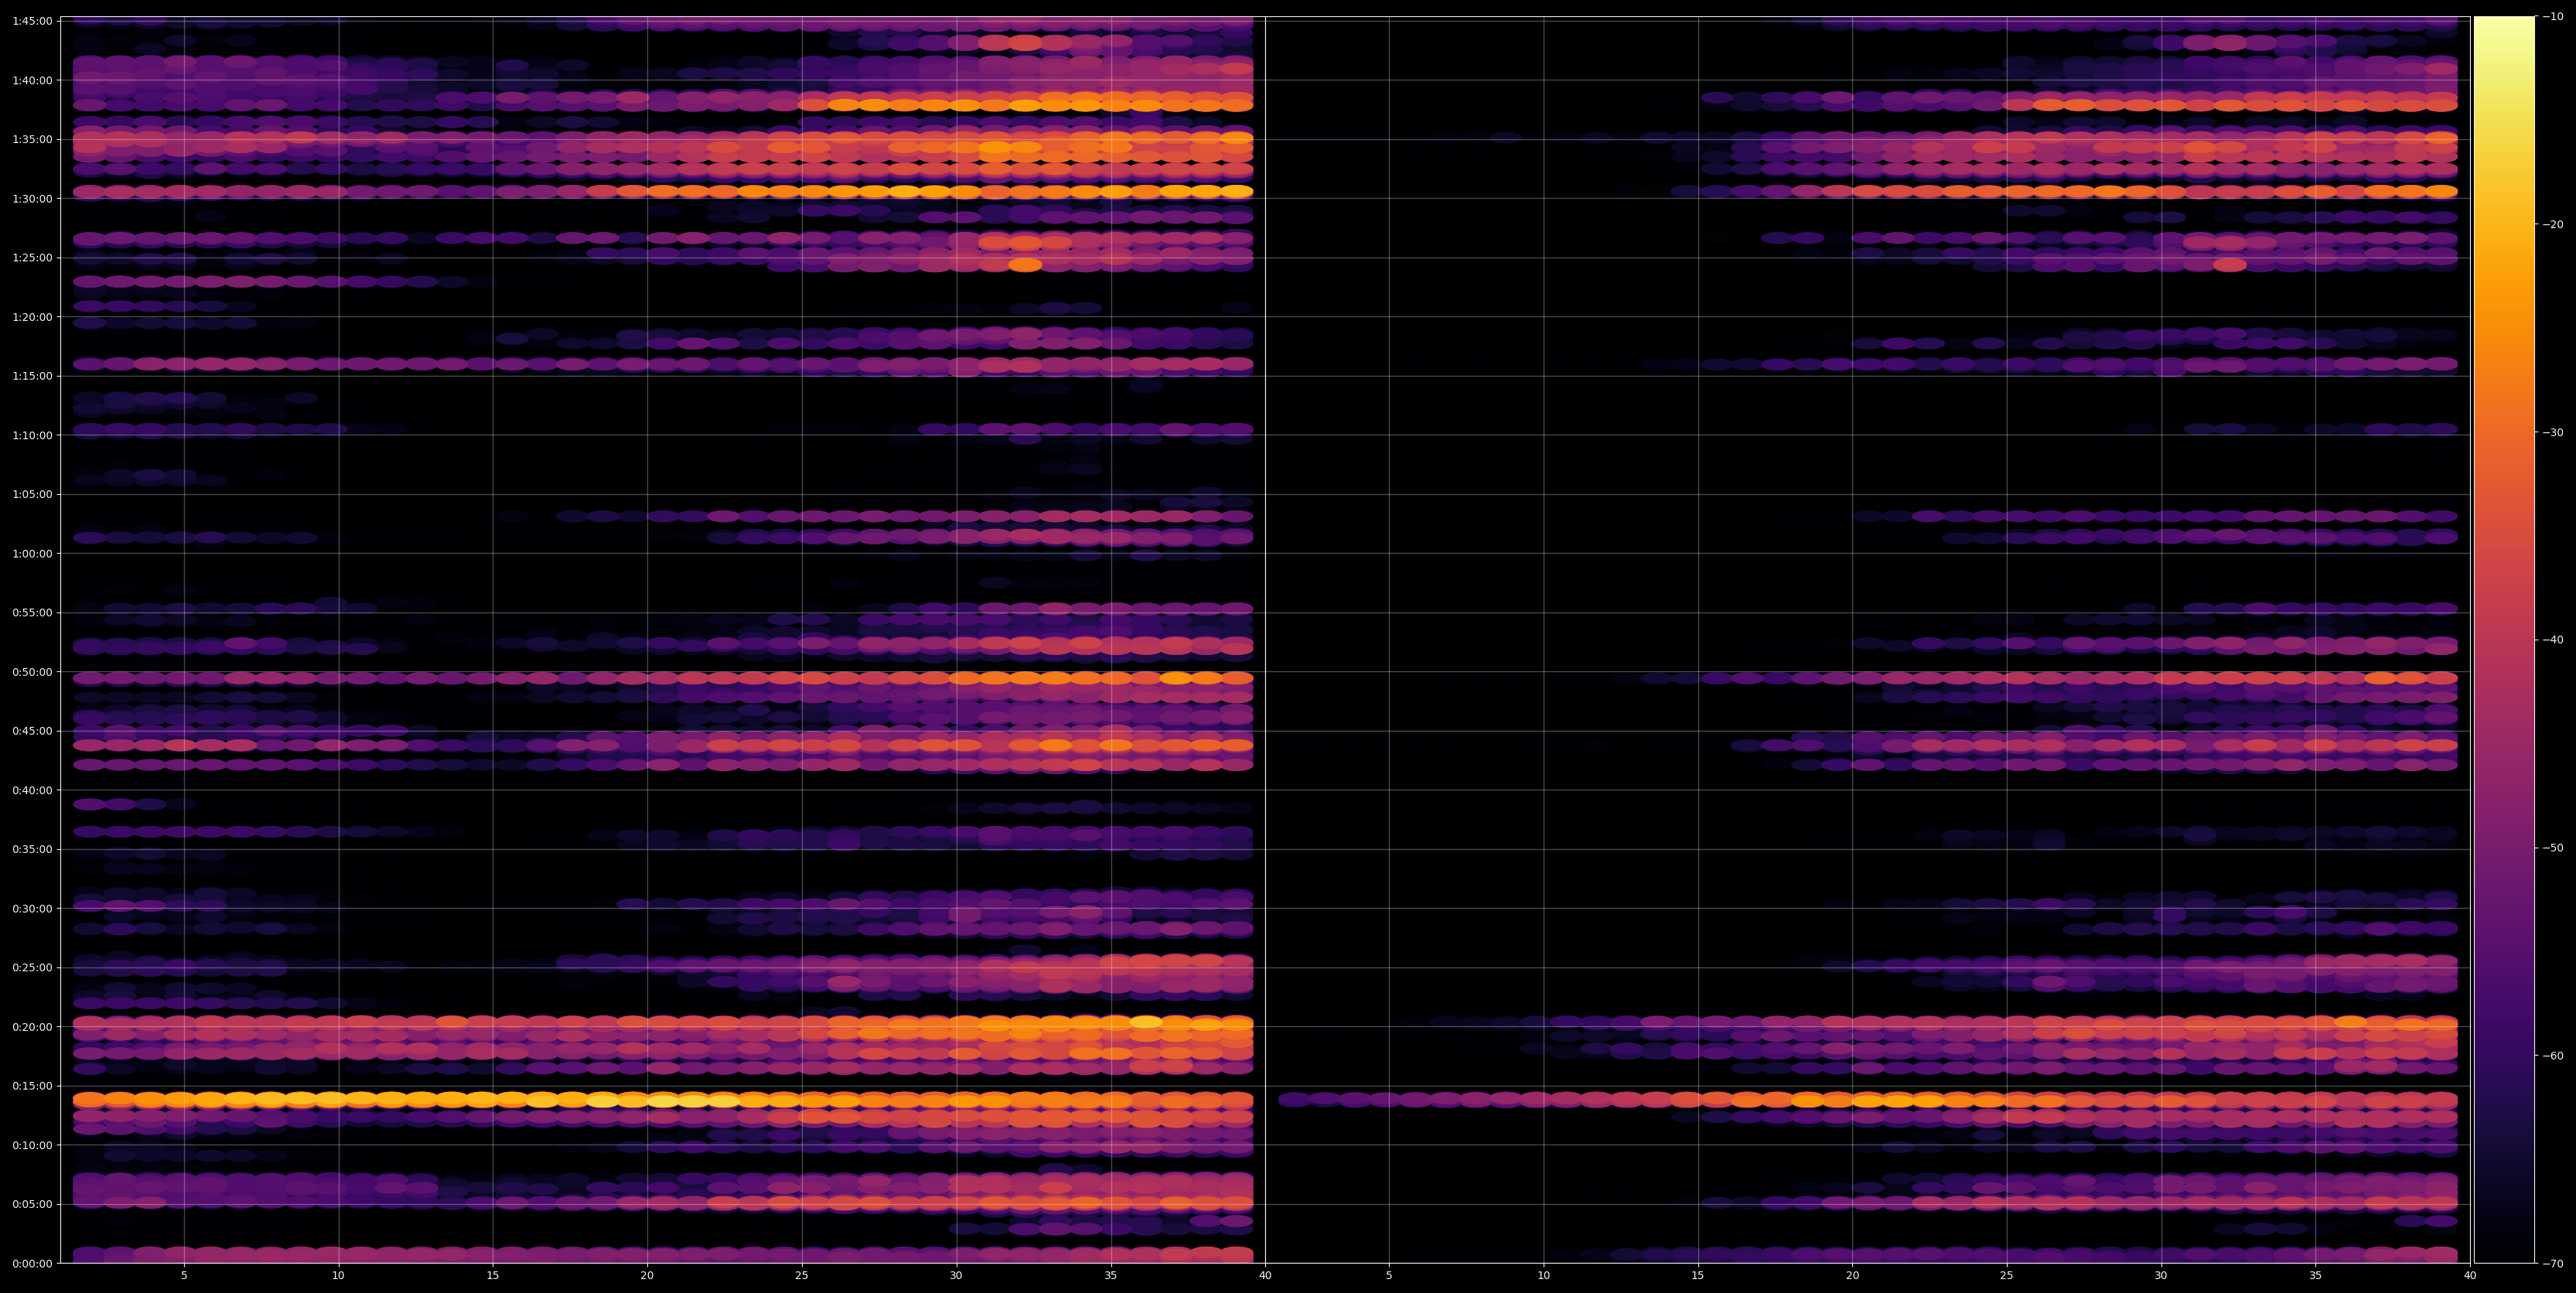Click the 0:25:00 y-axis tick label
This screenshot has height=1293, width=2576.
click(32, 968)
